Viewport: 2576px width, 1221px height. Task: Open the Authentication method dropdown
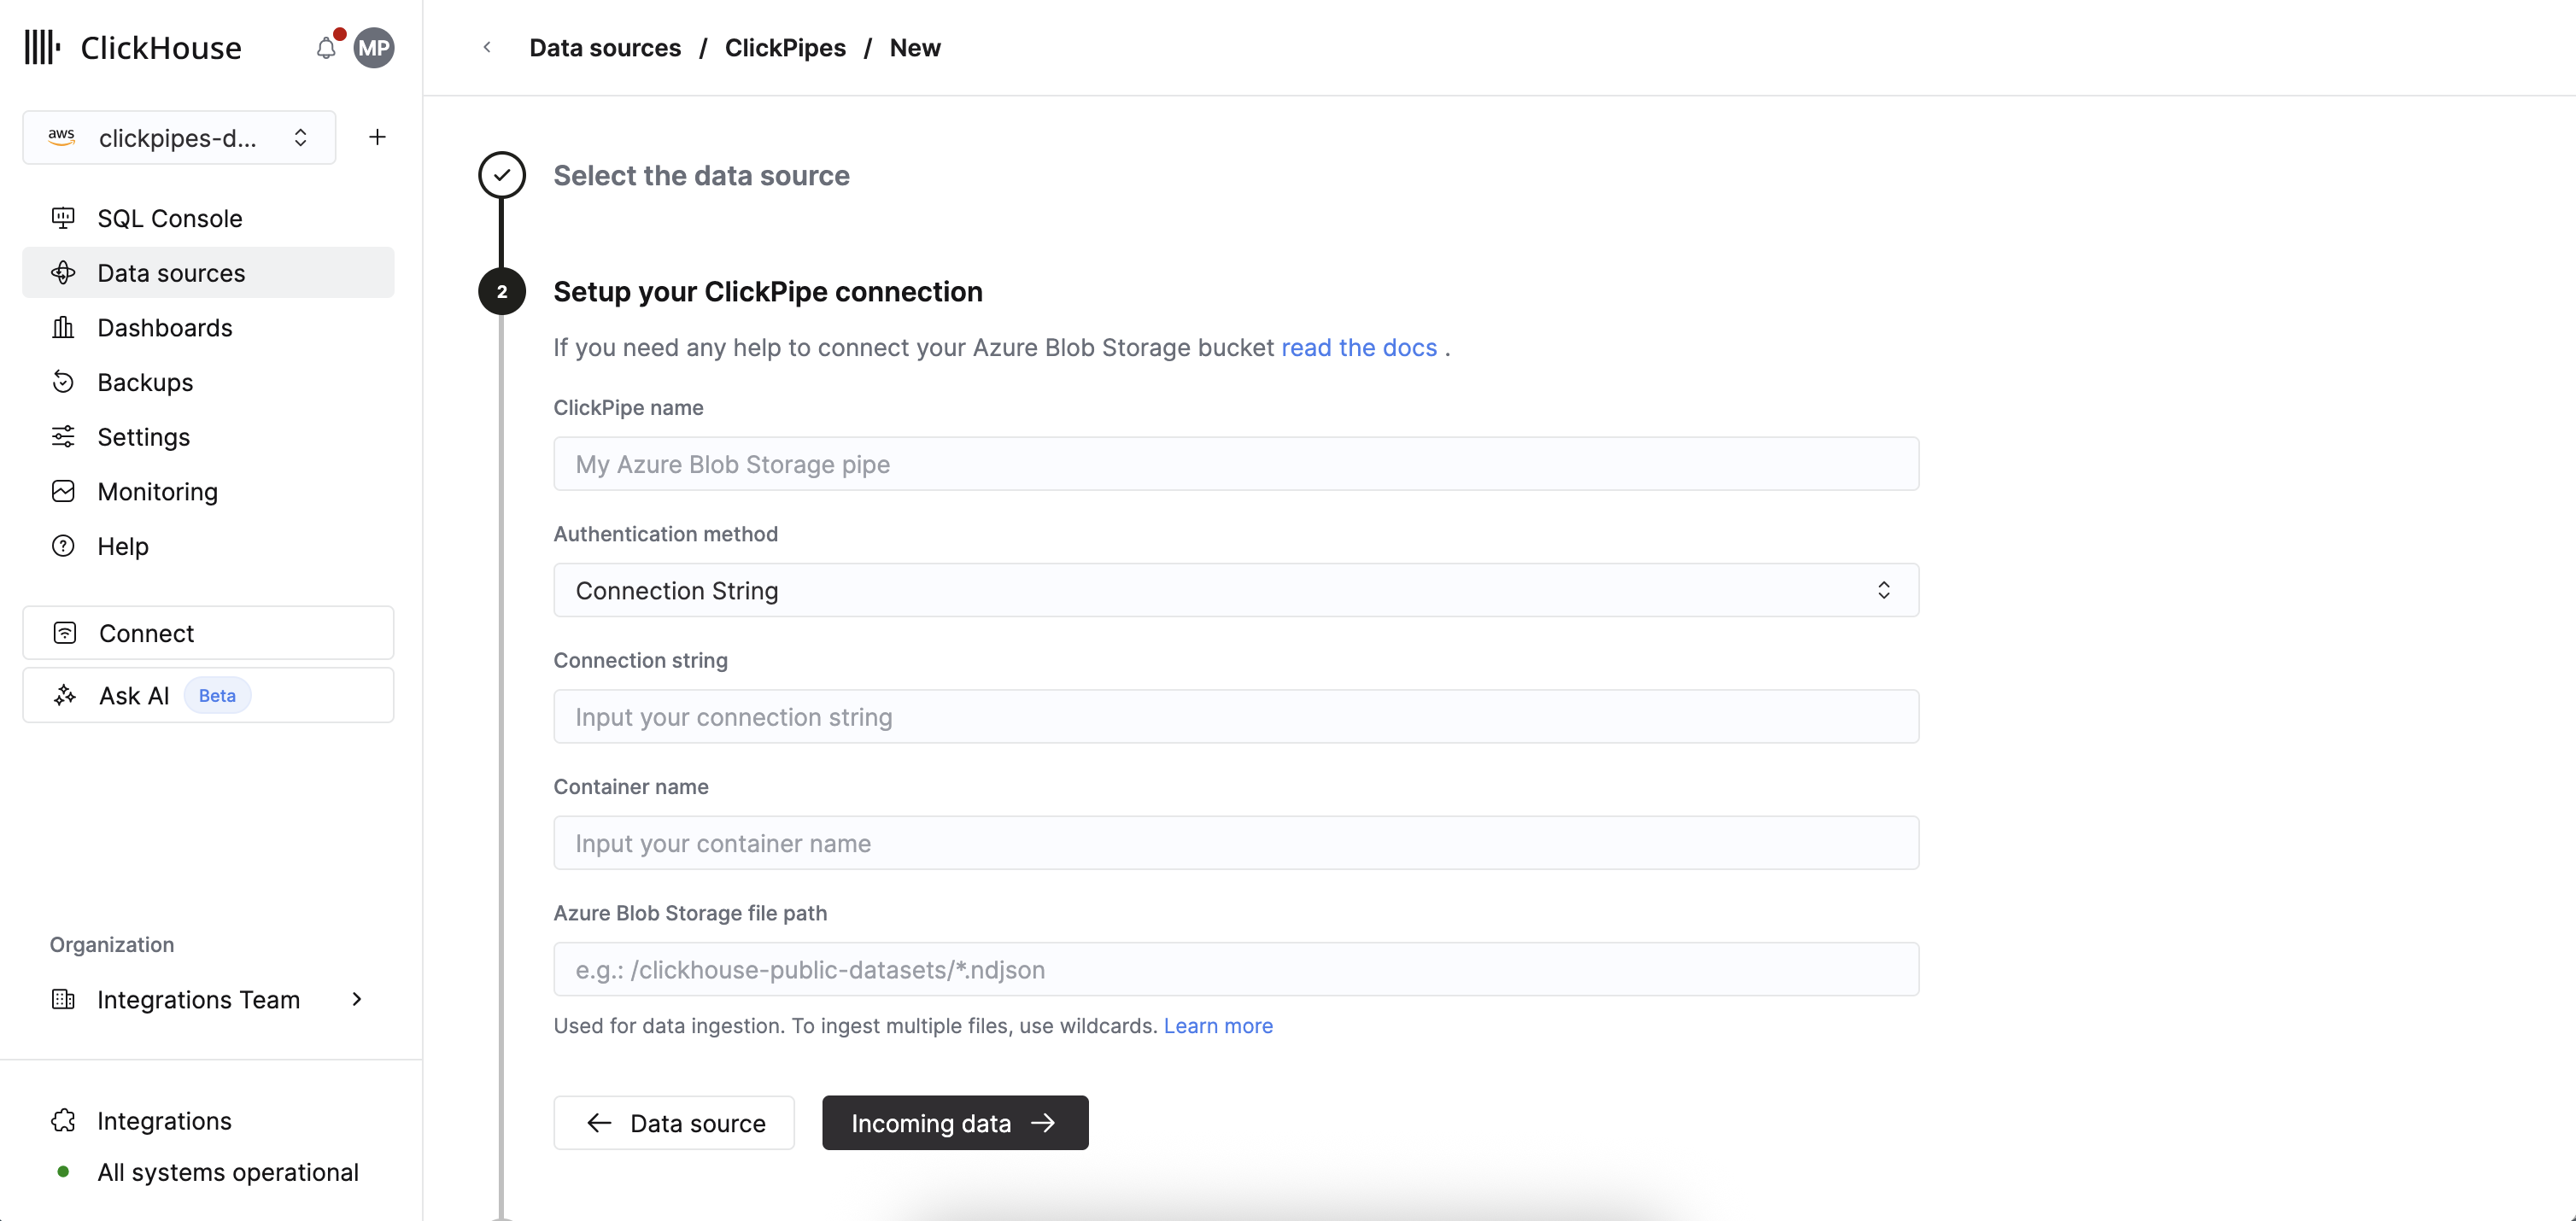pyautogui.click(x=1235, y=590)
